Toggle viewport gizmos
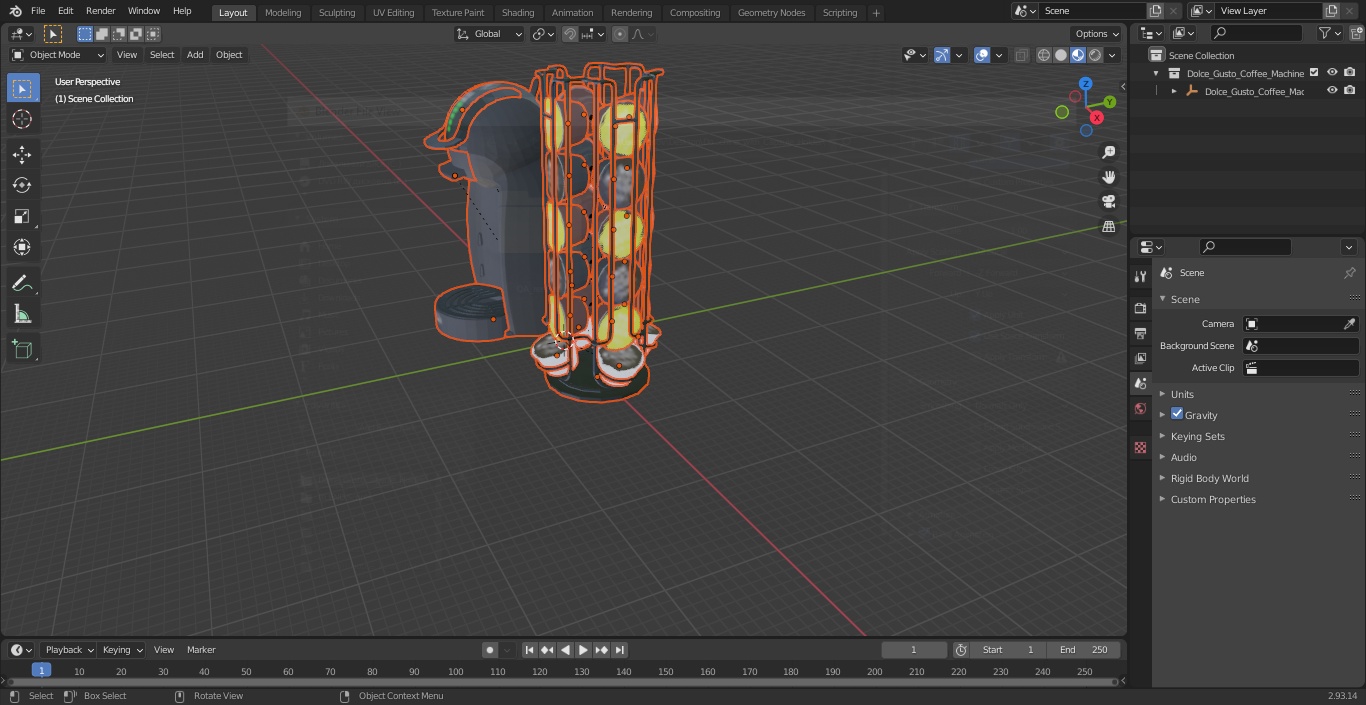 [x=942, y=55]
